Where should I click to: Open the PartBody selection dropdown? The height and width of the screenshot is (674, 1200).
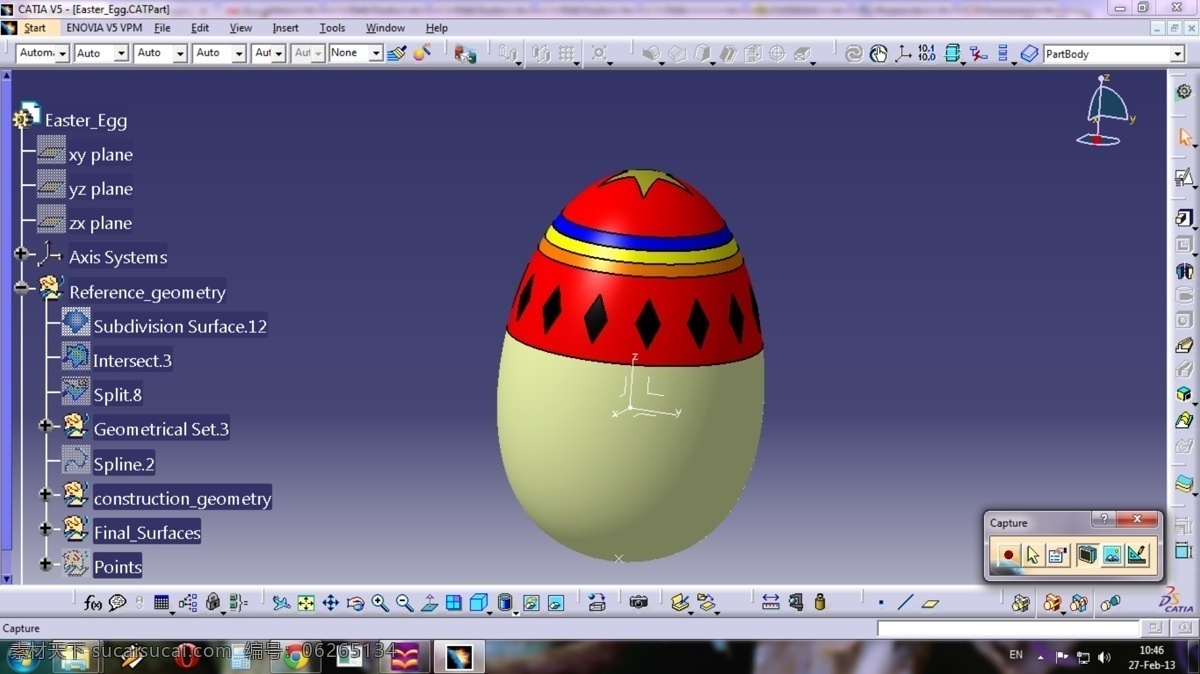[x=1177, y=54]
